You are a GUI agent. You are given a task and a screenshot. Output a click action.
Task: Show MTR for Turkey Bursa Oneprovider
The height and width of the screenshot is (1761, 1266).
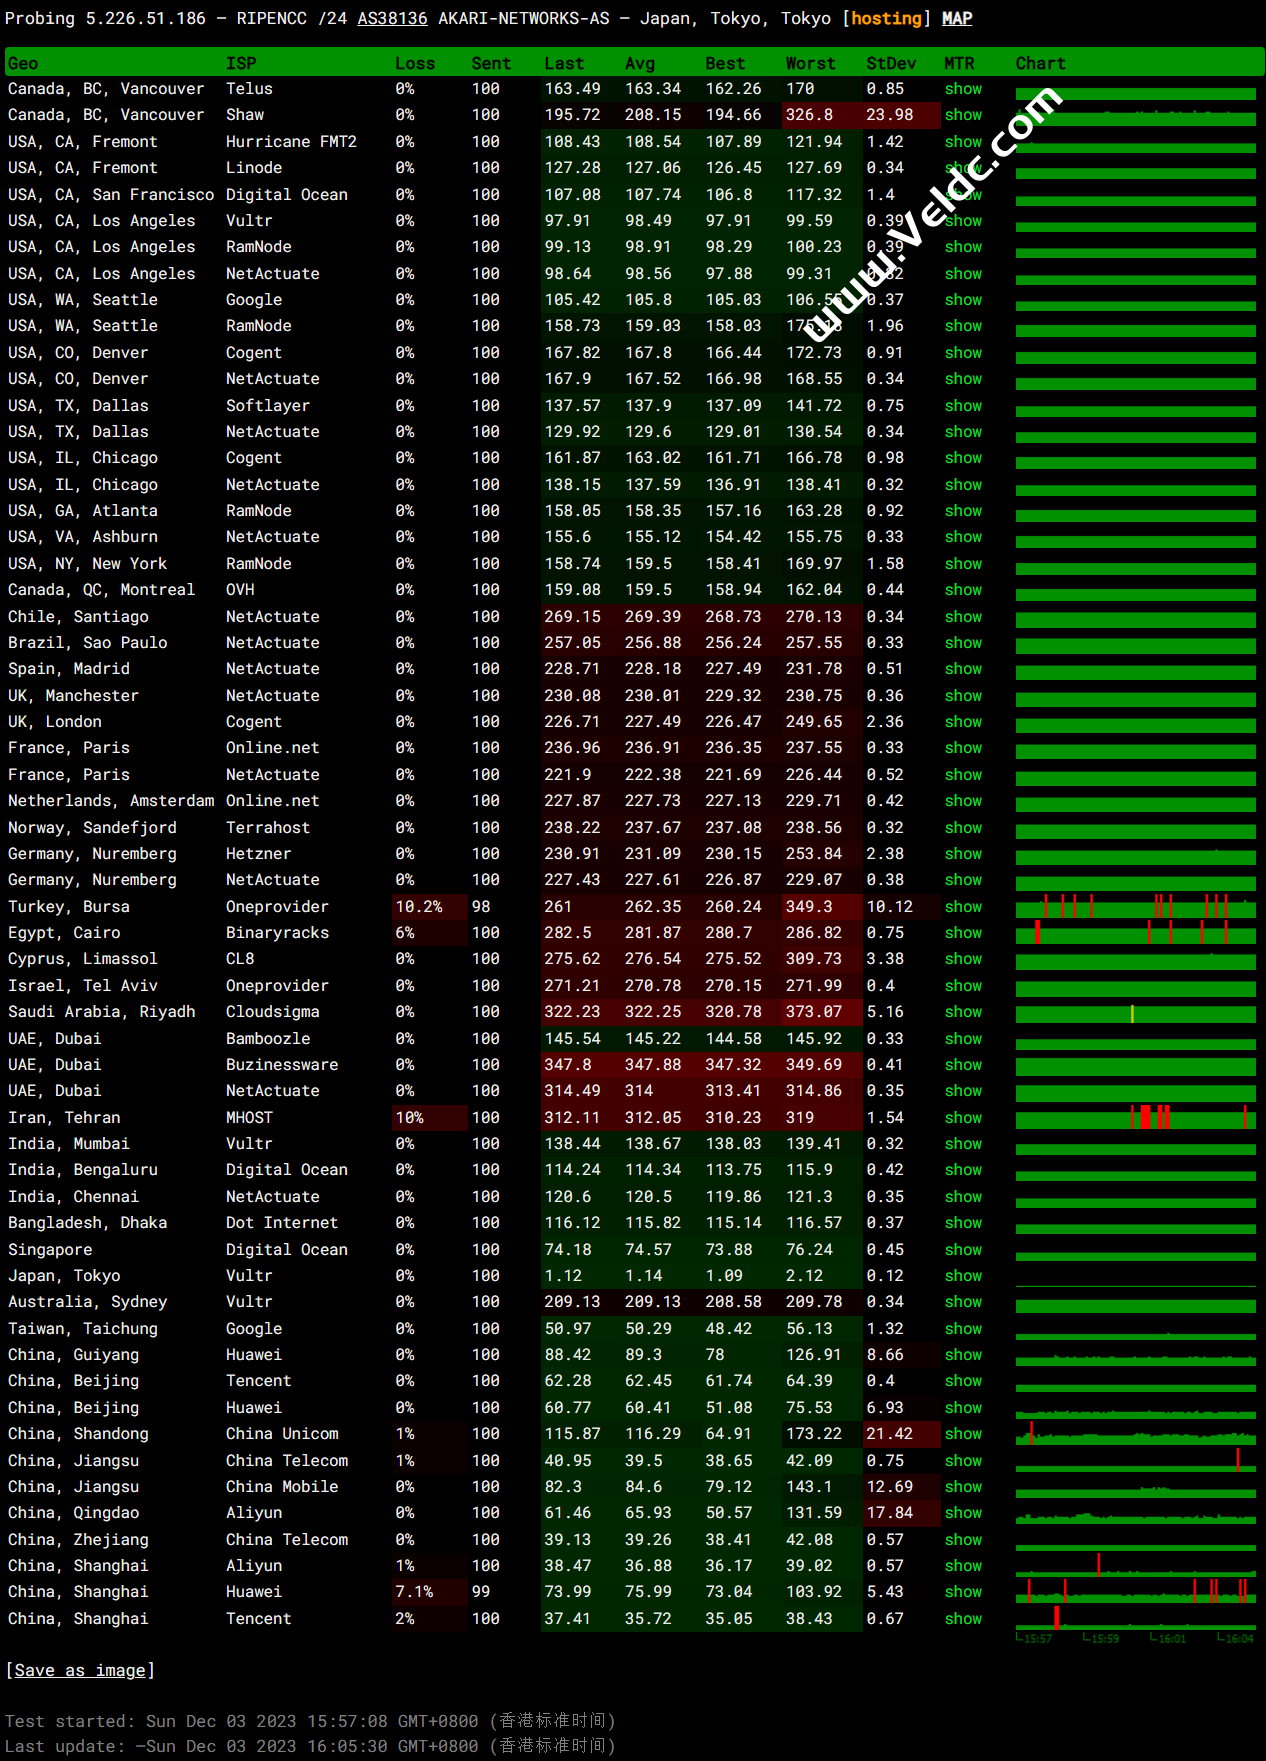(963, 907)
